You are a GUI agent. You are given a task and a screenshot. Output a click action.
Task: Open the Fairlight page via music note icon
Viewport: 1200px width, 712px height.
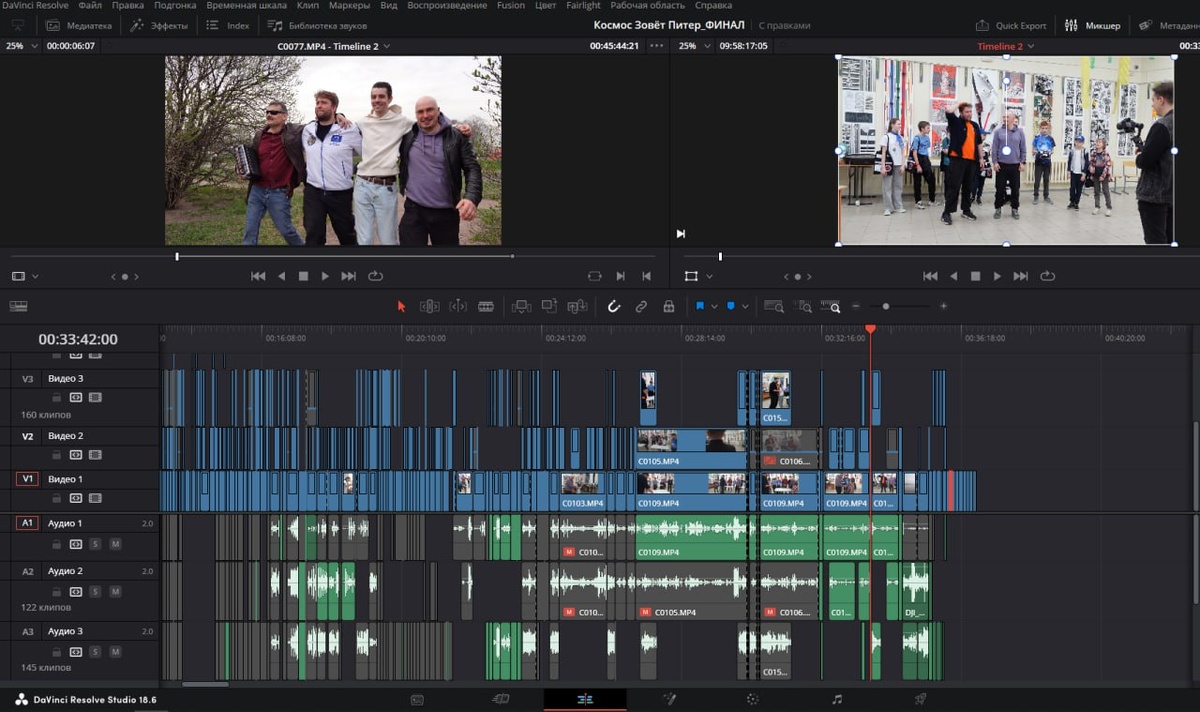[837, 699]
